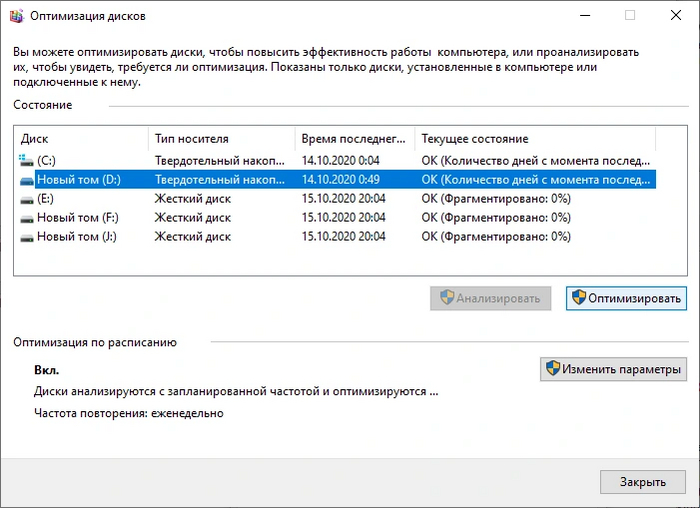The width and height of the screenshot is (700, 508).
Task: Click the shield icon on Оптимизировать button
Action: click(x=578, y=298)
